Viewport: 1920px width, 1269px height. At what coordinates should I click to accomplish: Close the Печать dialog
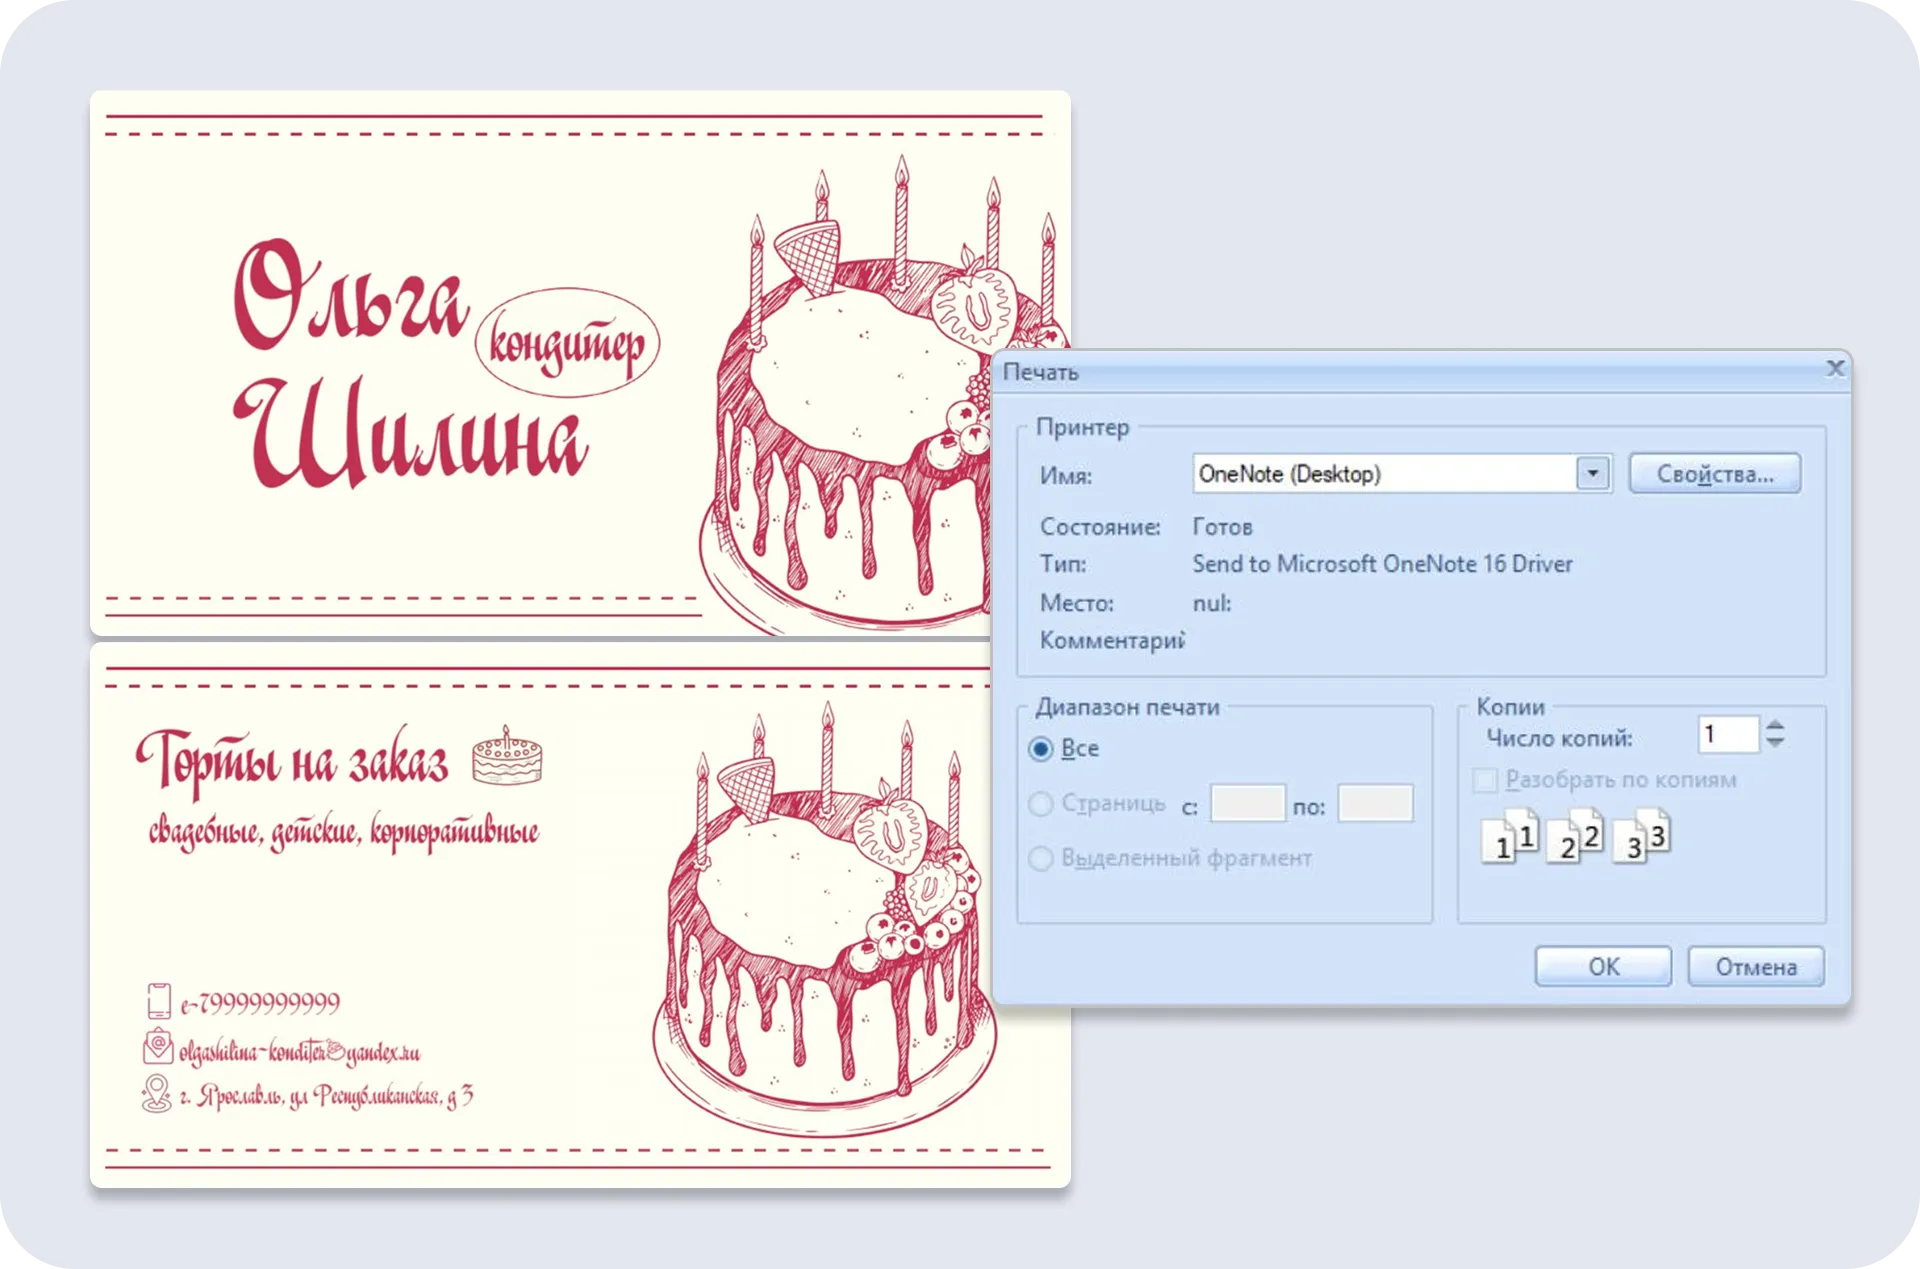[x=1835, y=369]
